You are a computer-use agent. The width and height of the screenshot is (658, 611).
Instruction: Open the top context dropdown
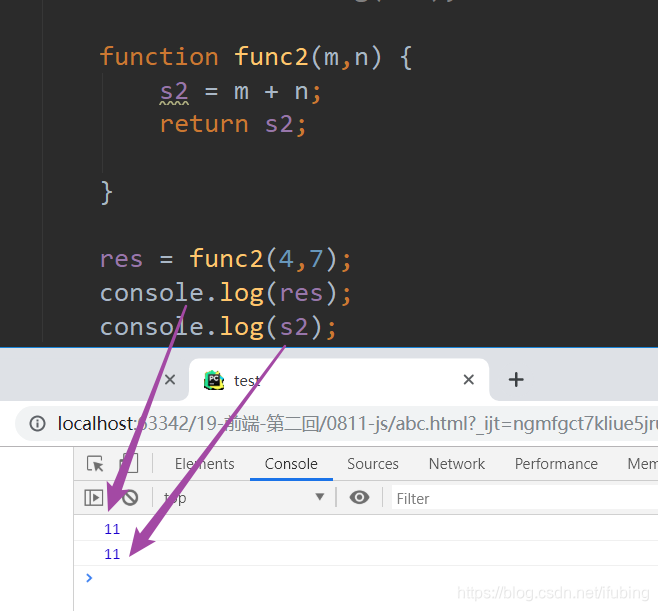point(244,498)
